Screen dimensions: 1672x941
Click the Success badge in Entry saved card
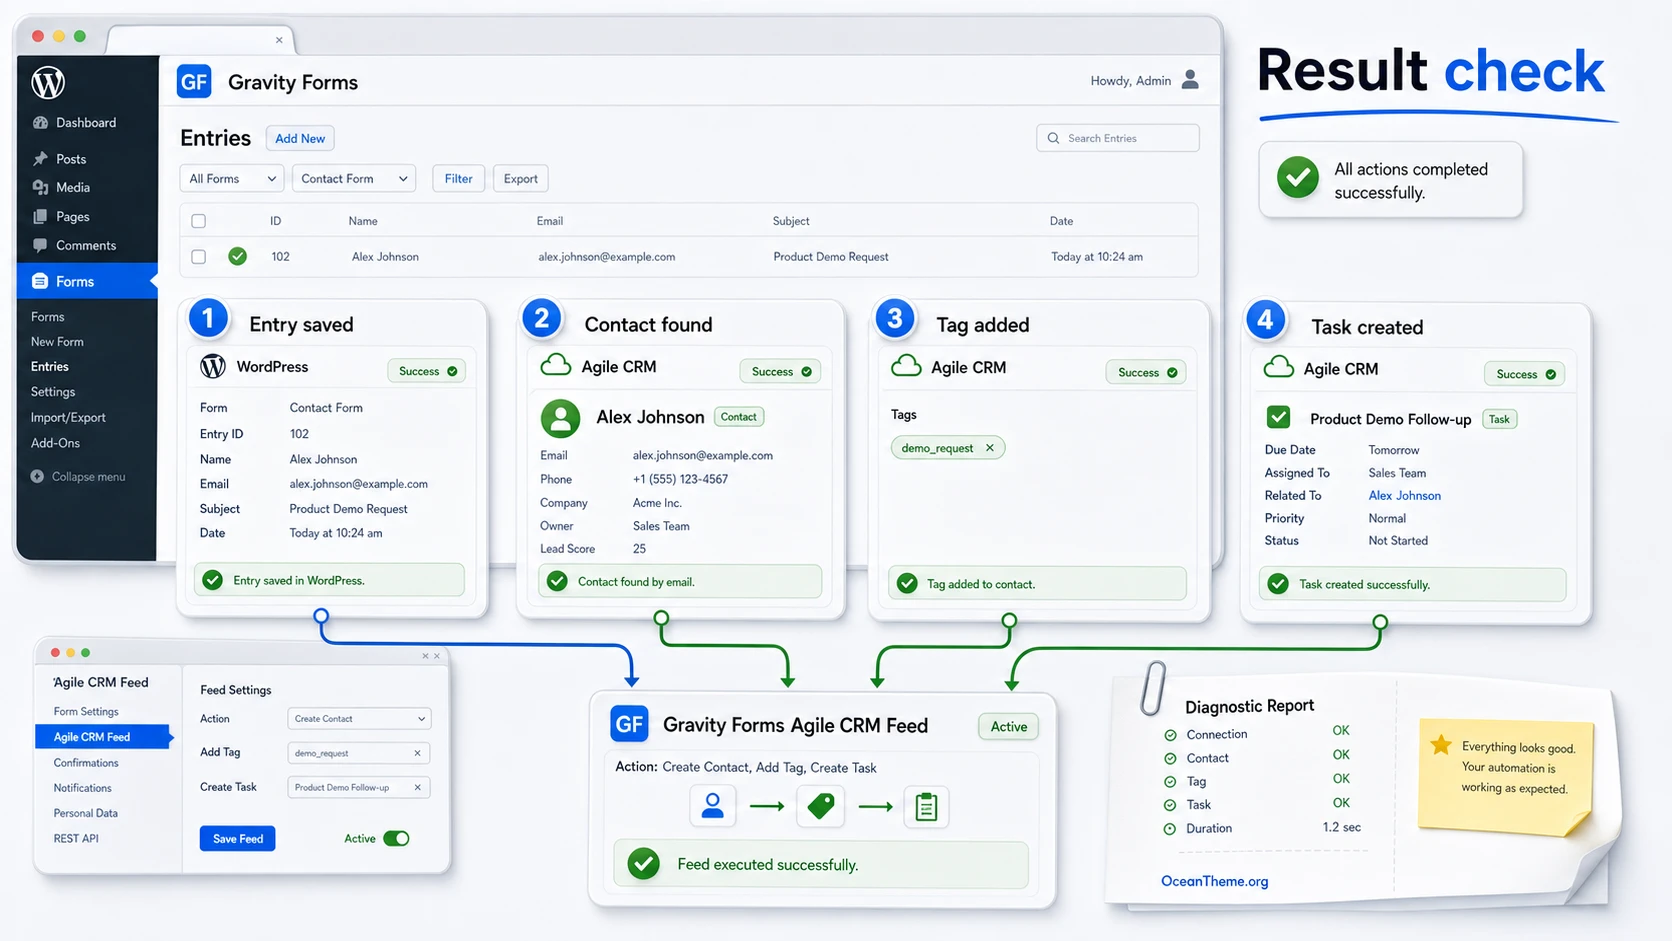pyautogui.click(x=427, y=371)
